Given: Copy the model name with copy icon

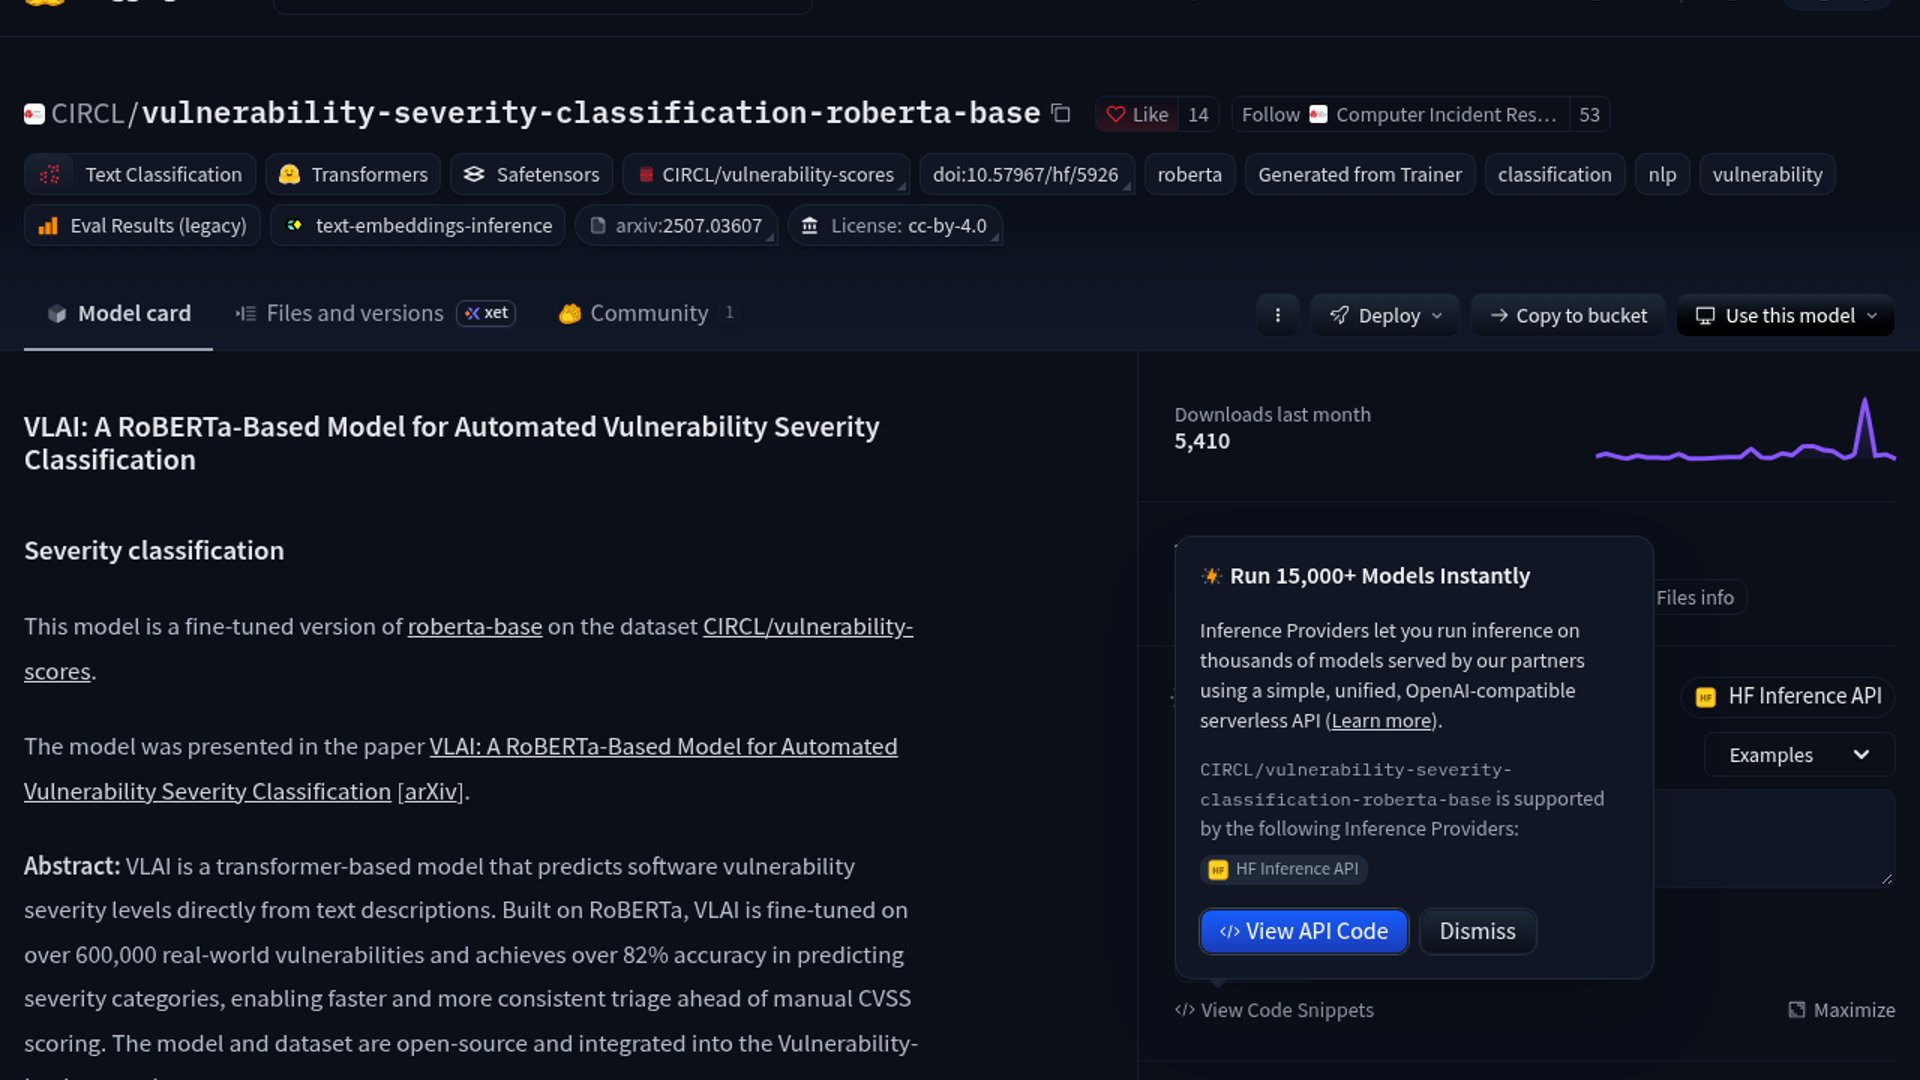Looking at the screenshot, I should tap(1061, 114).
